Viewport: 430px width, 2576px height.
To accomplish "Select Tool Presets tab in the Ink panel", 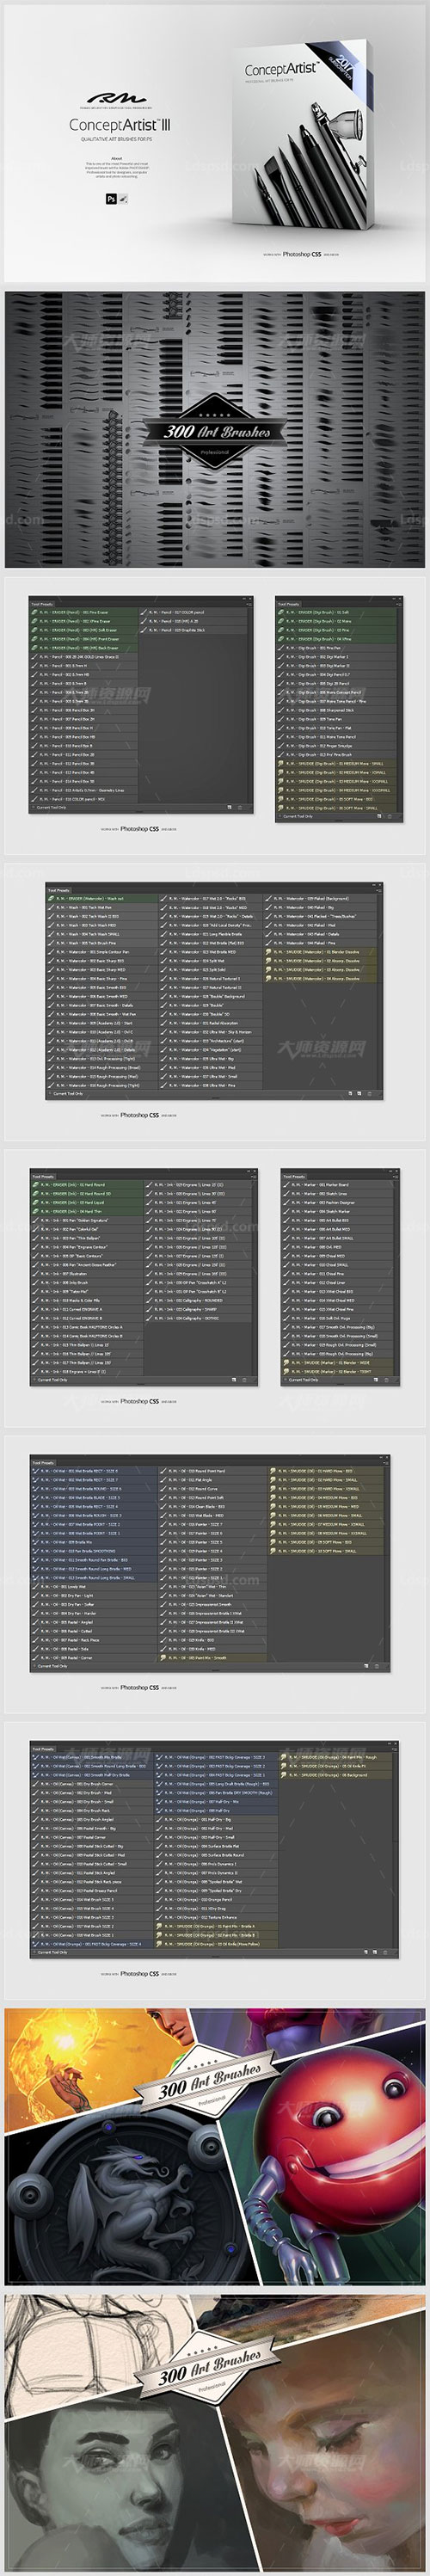I will (x=43, y=1176).
